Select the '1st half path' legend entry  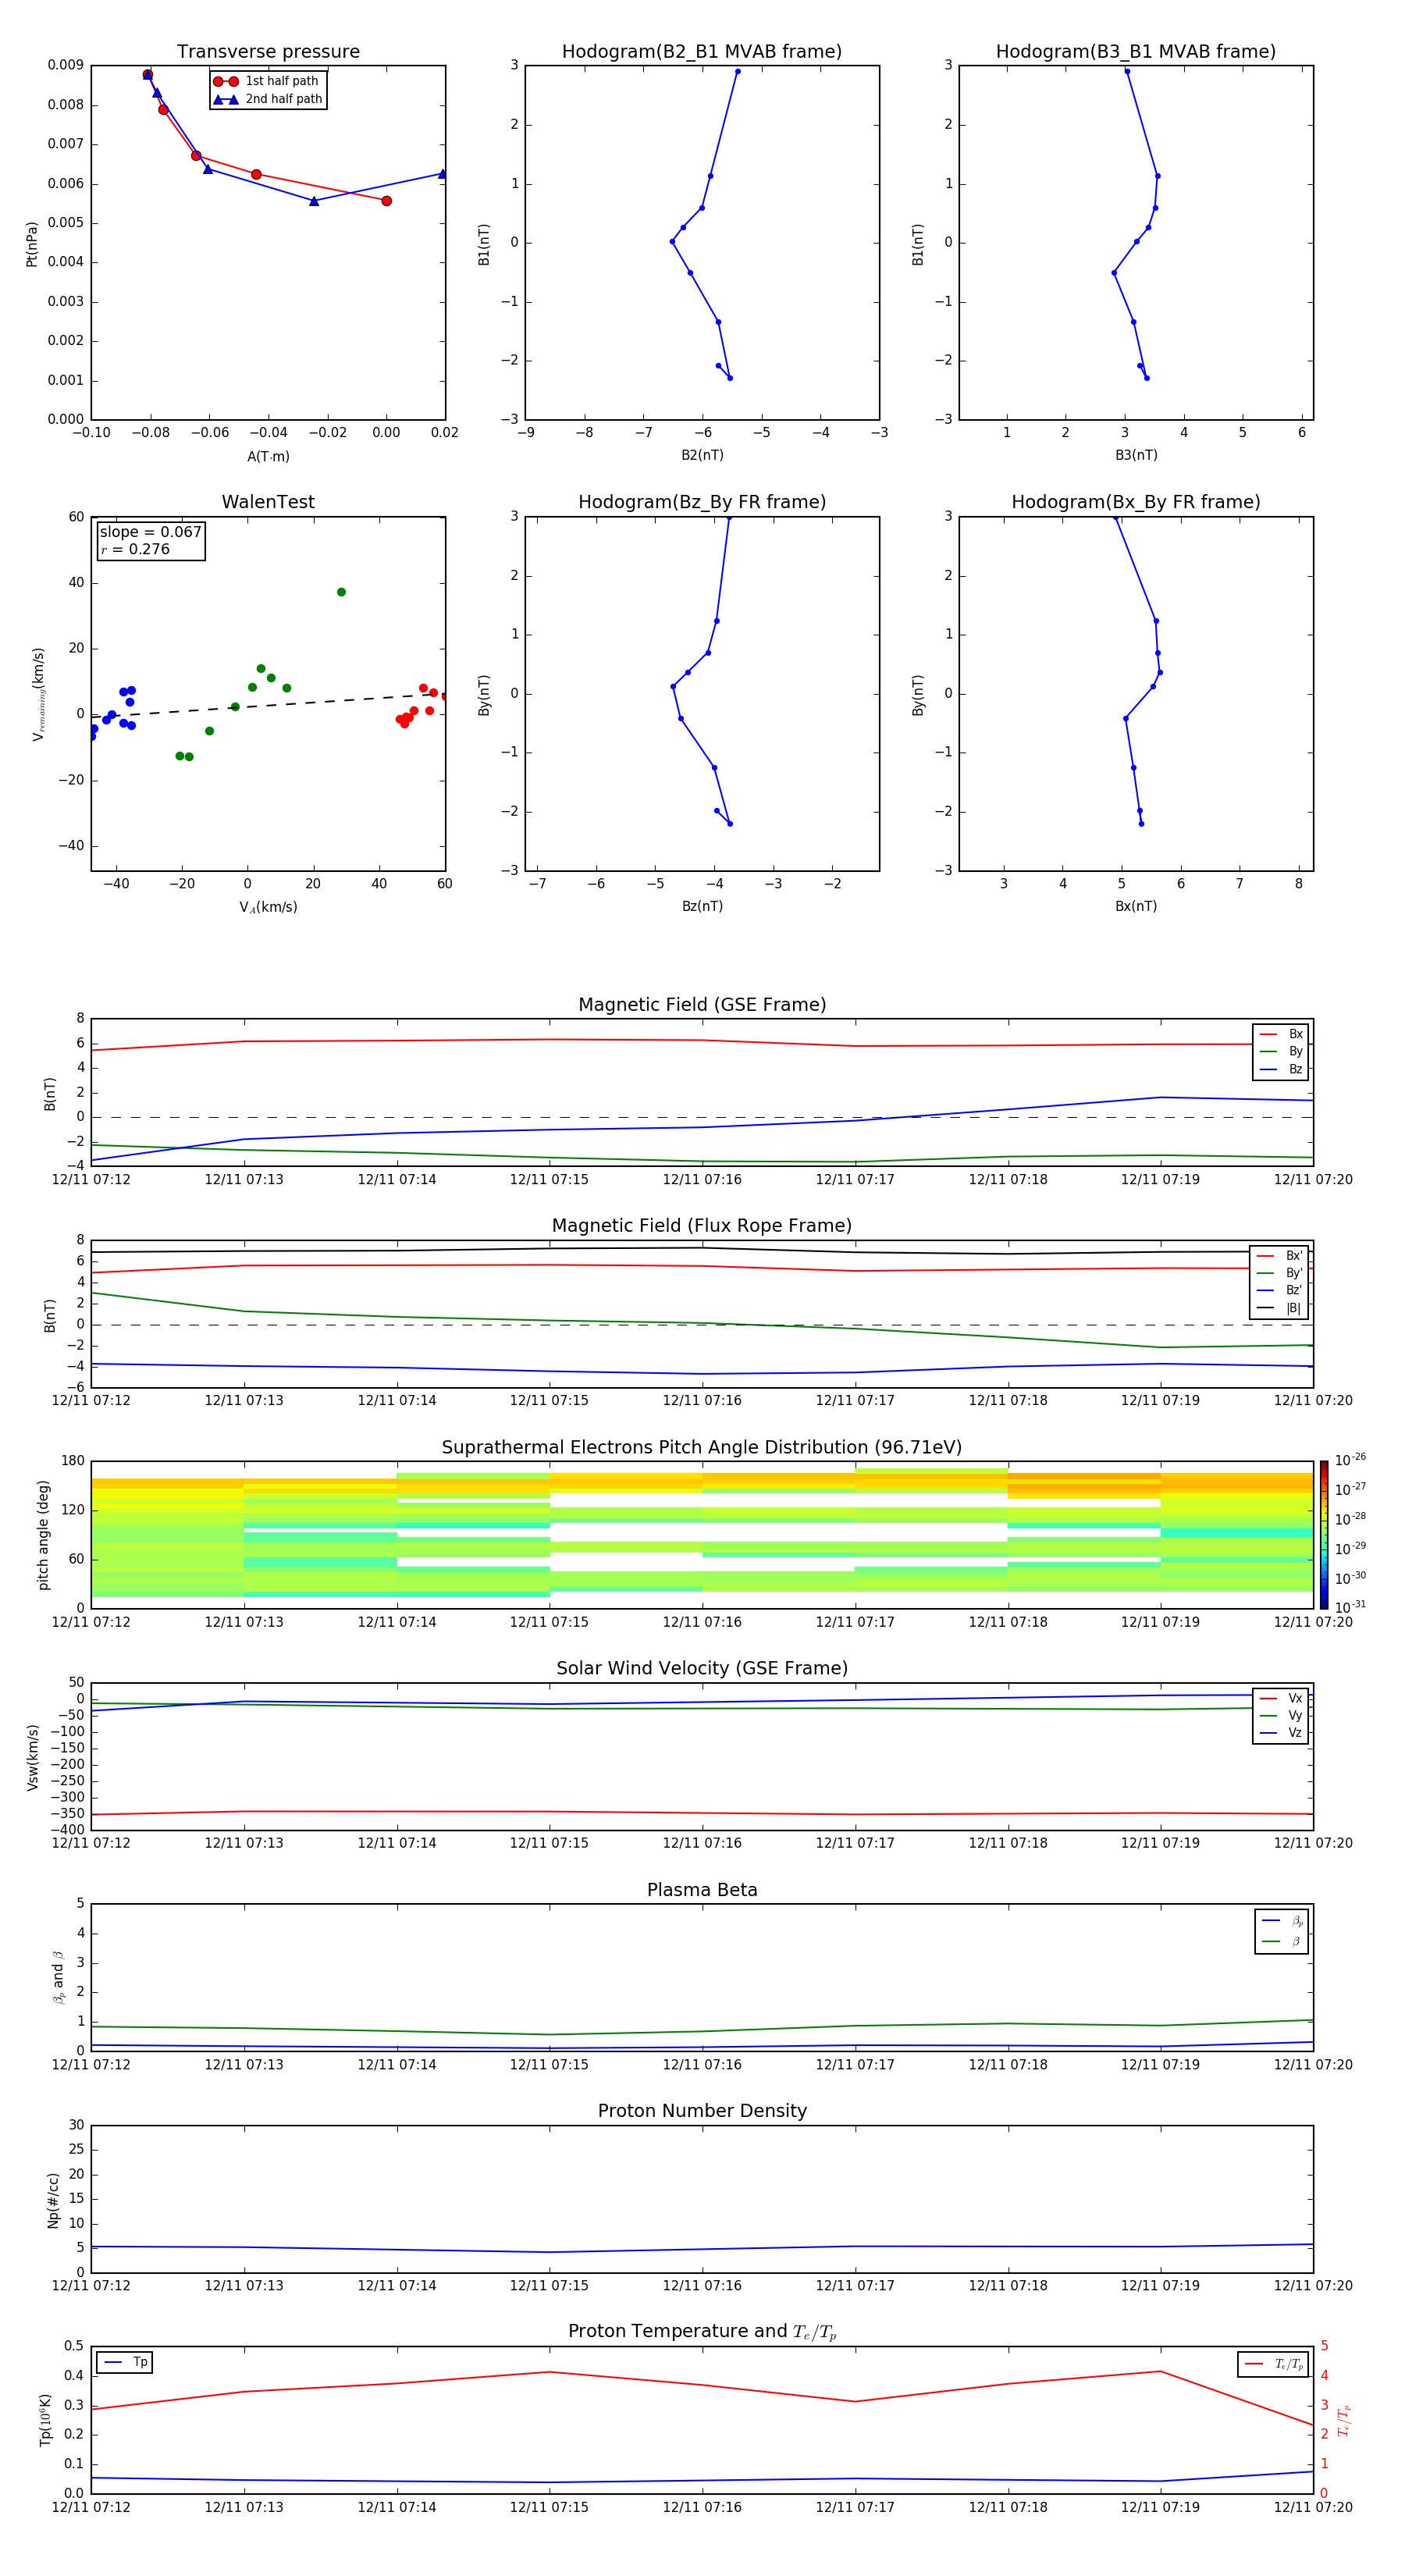click(x=267, y=81)
